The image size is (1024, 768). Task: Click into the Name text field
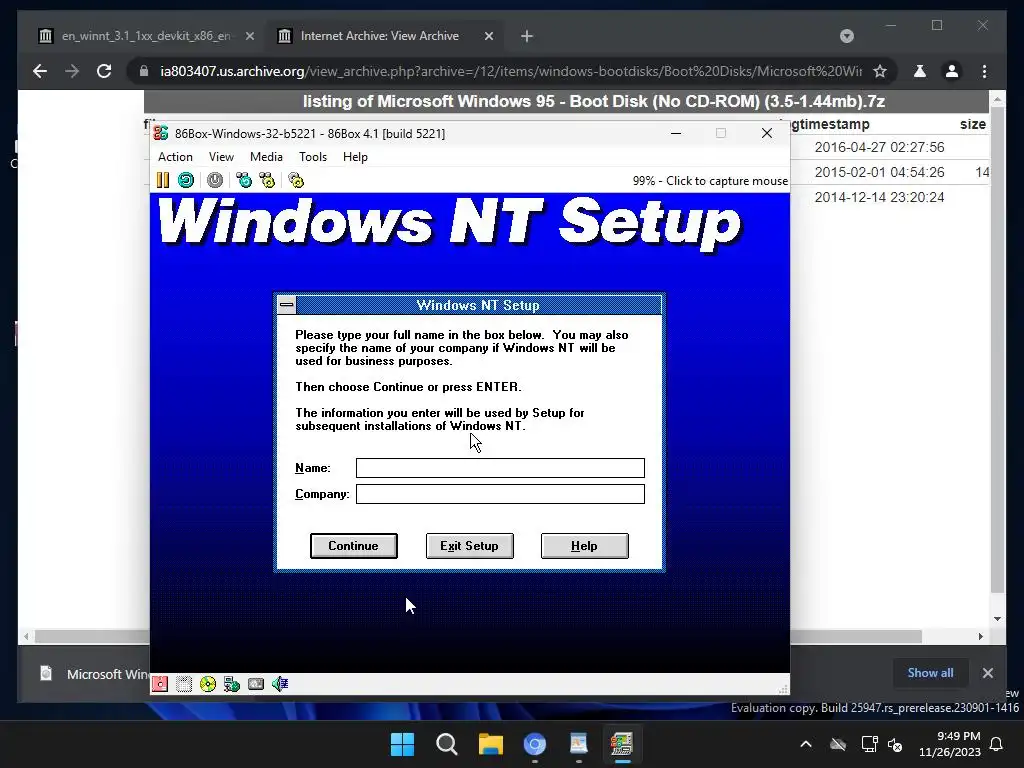[500, 468]
